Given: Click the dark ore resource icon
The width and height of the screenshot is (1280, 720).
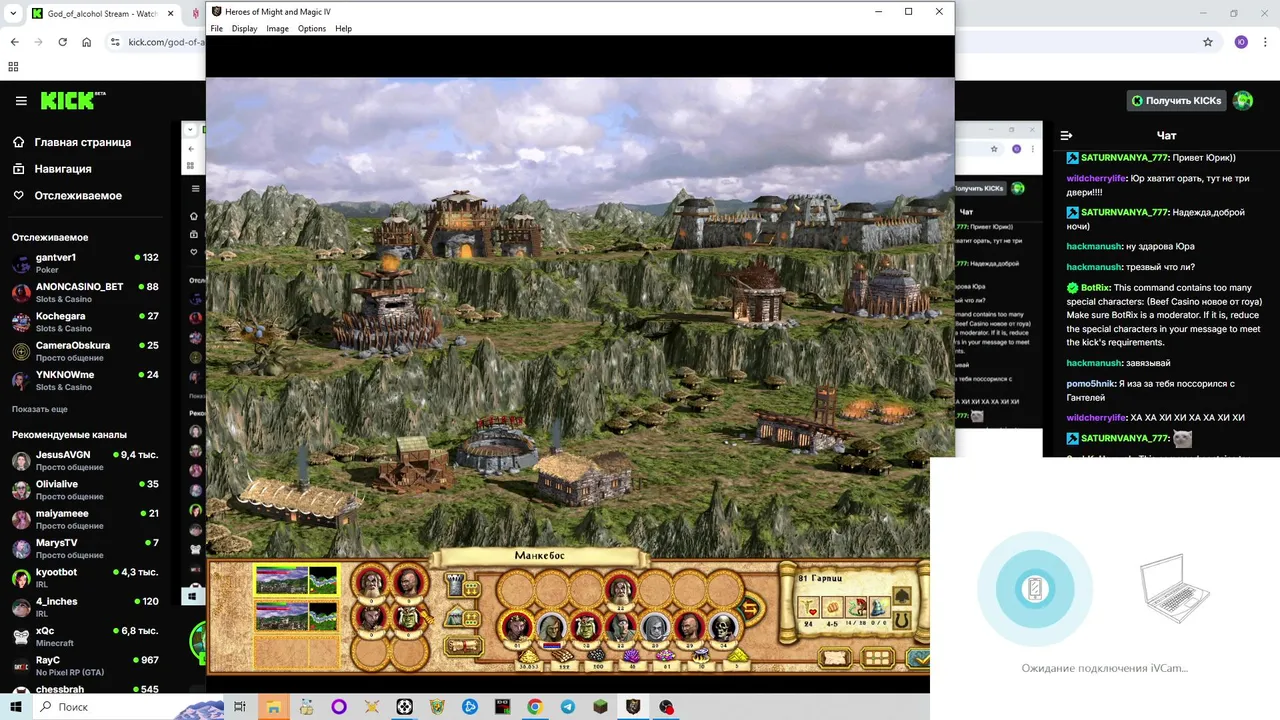Looking at the screenshot, I should click(x=598, y=656).
